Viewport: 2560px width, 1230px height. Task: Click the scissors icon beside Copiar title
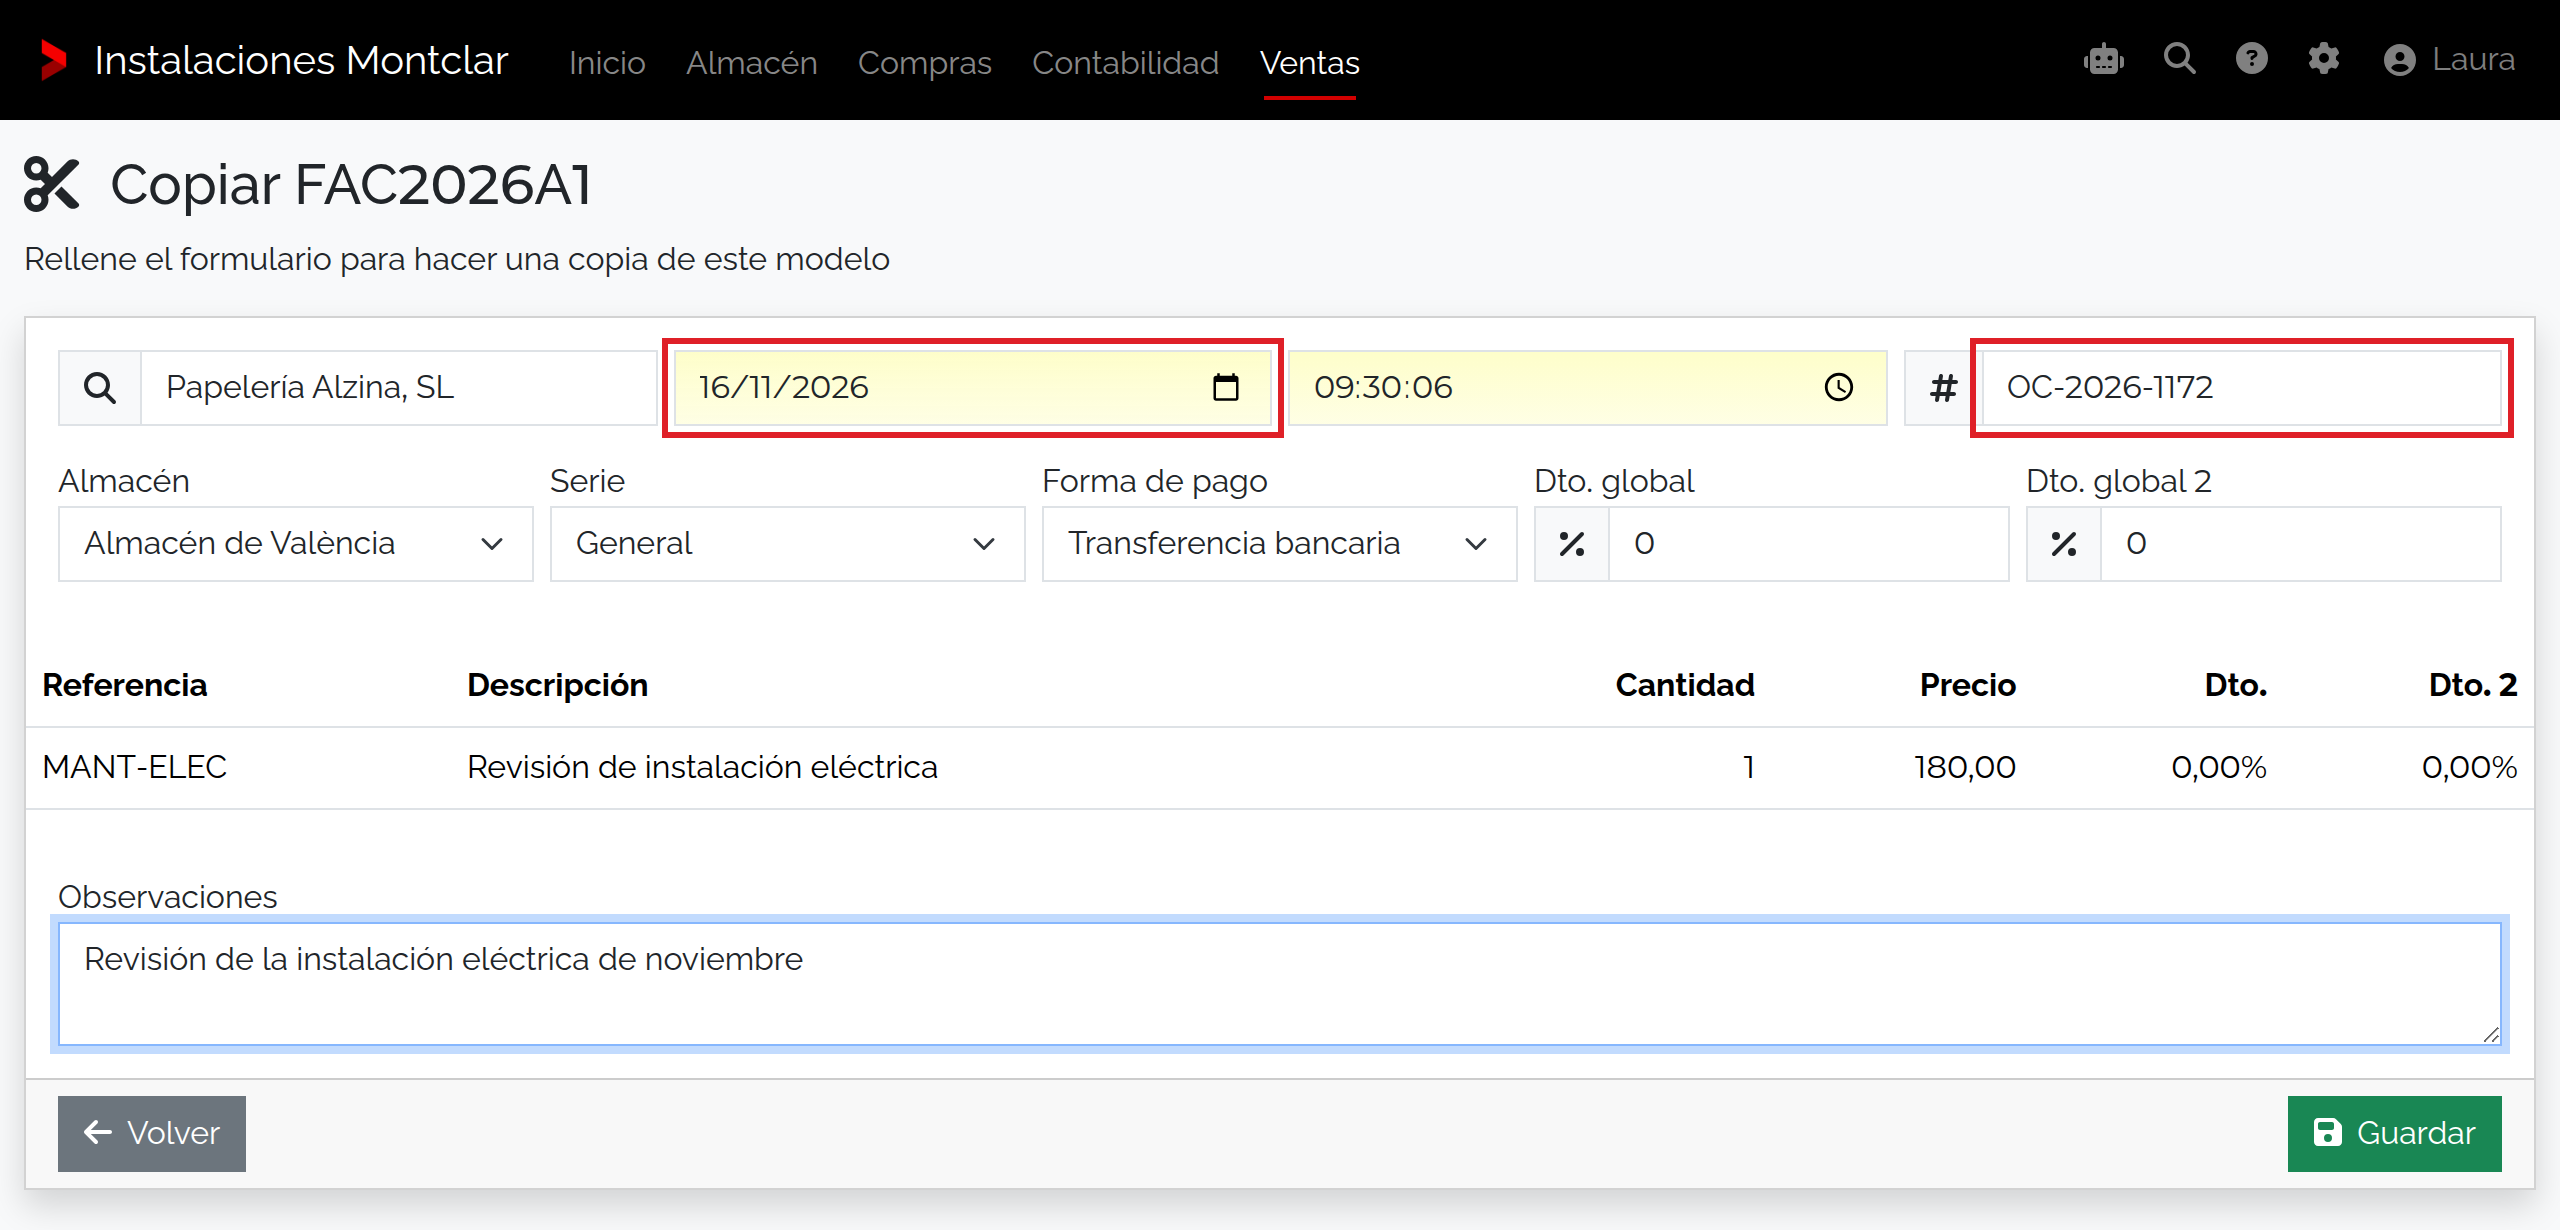point(52,185)
